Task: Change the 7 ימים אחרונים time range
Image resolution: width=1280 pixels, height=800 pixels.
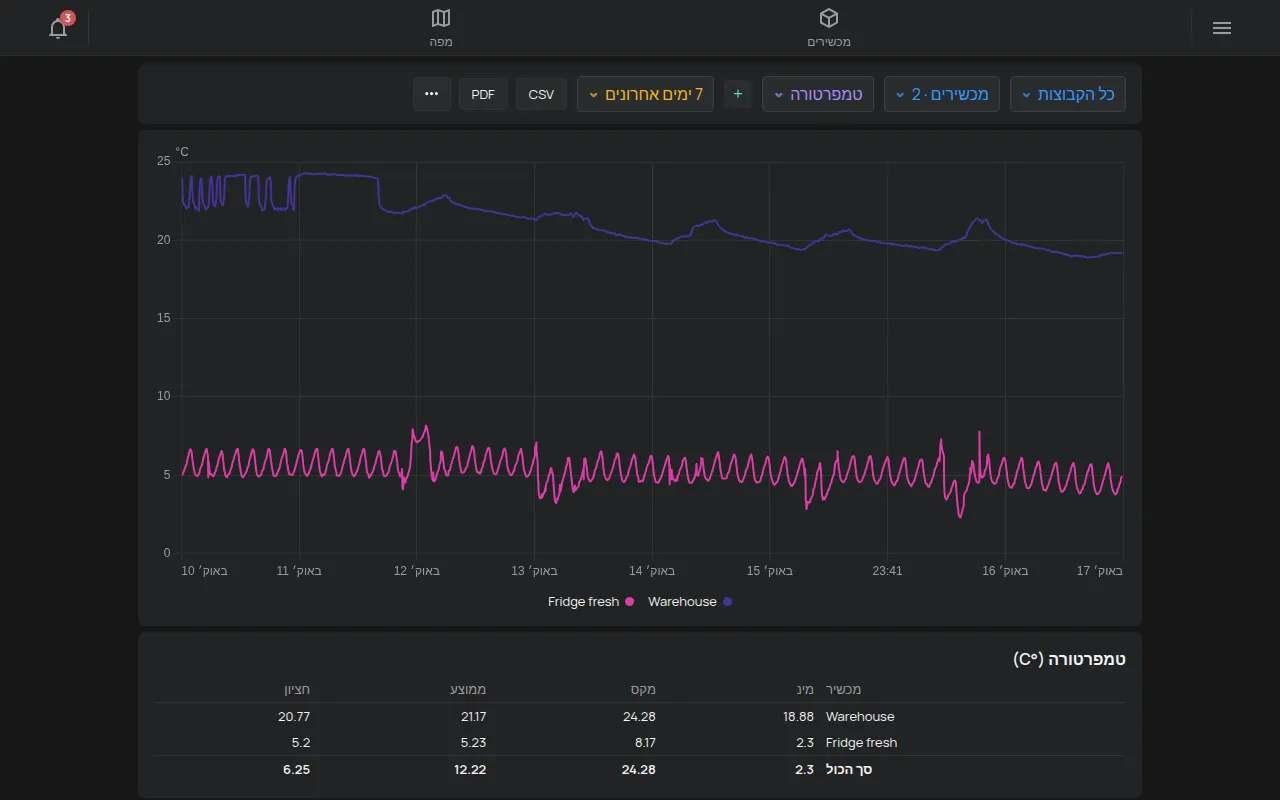Action: (x=645, y=94)
